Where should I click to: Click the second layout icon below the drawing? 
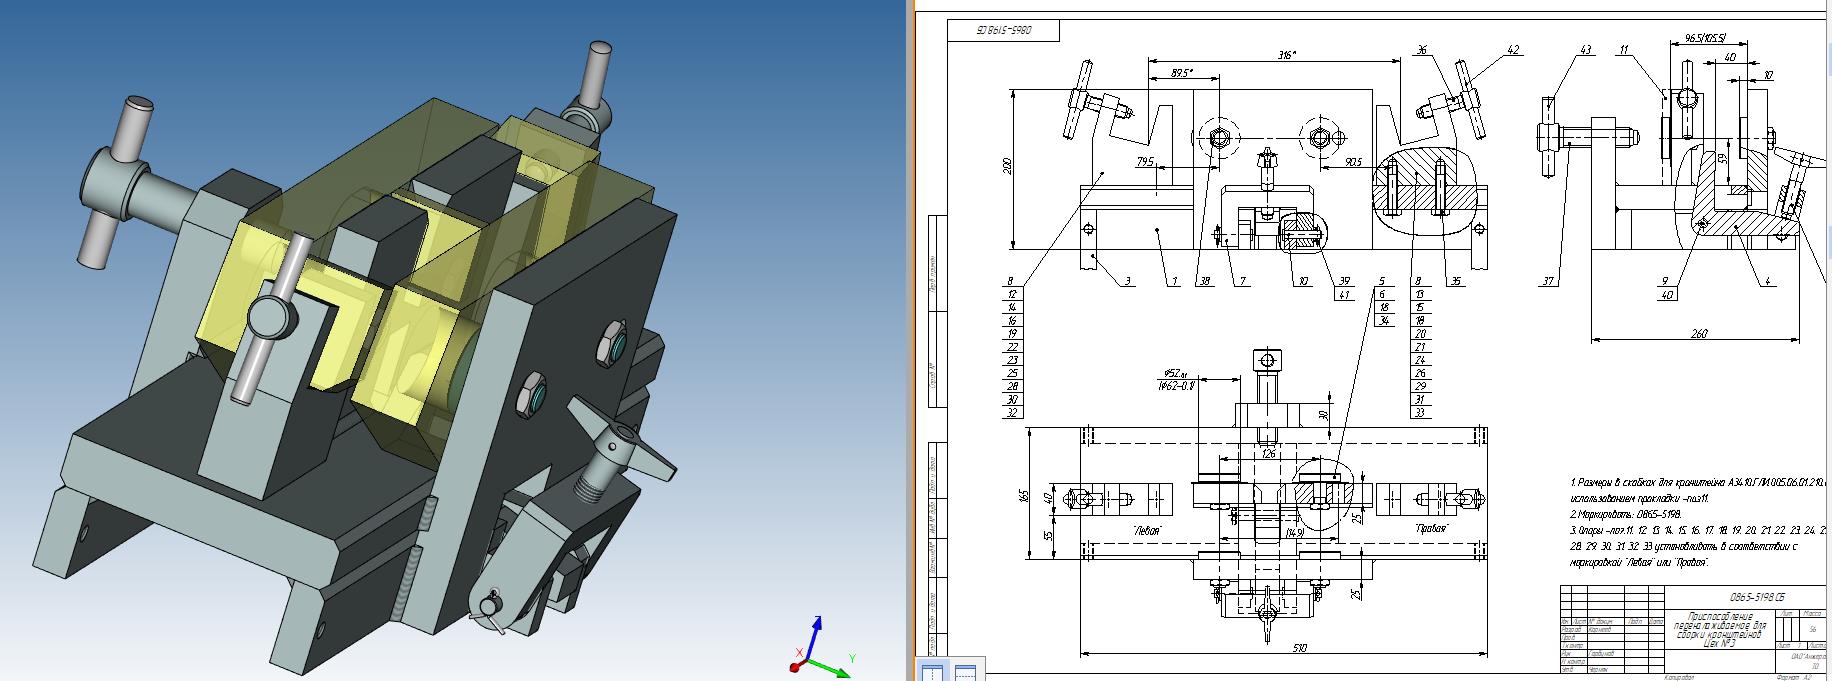click(x=964, y=672)
